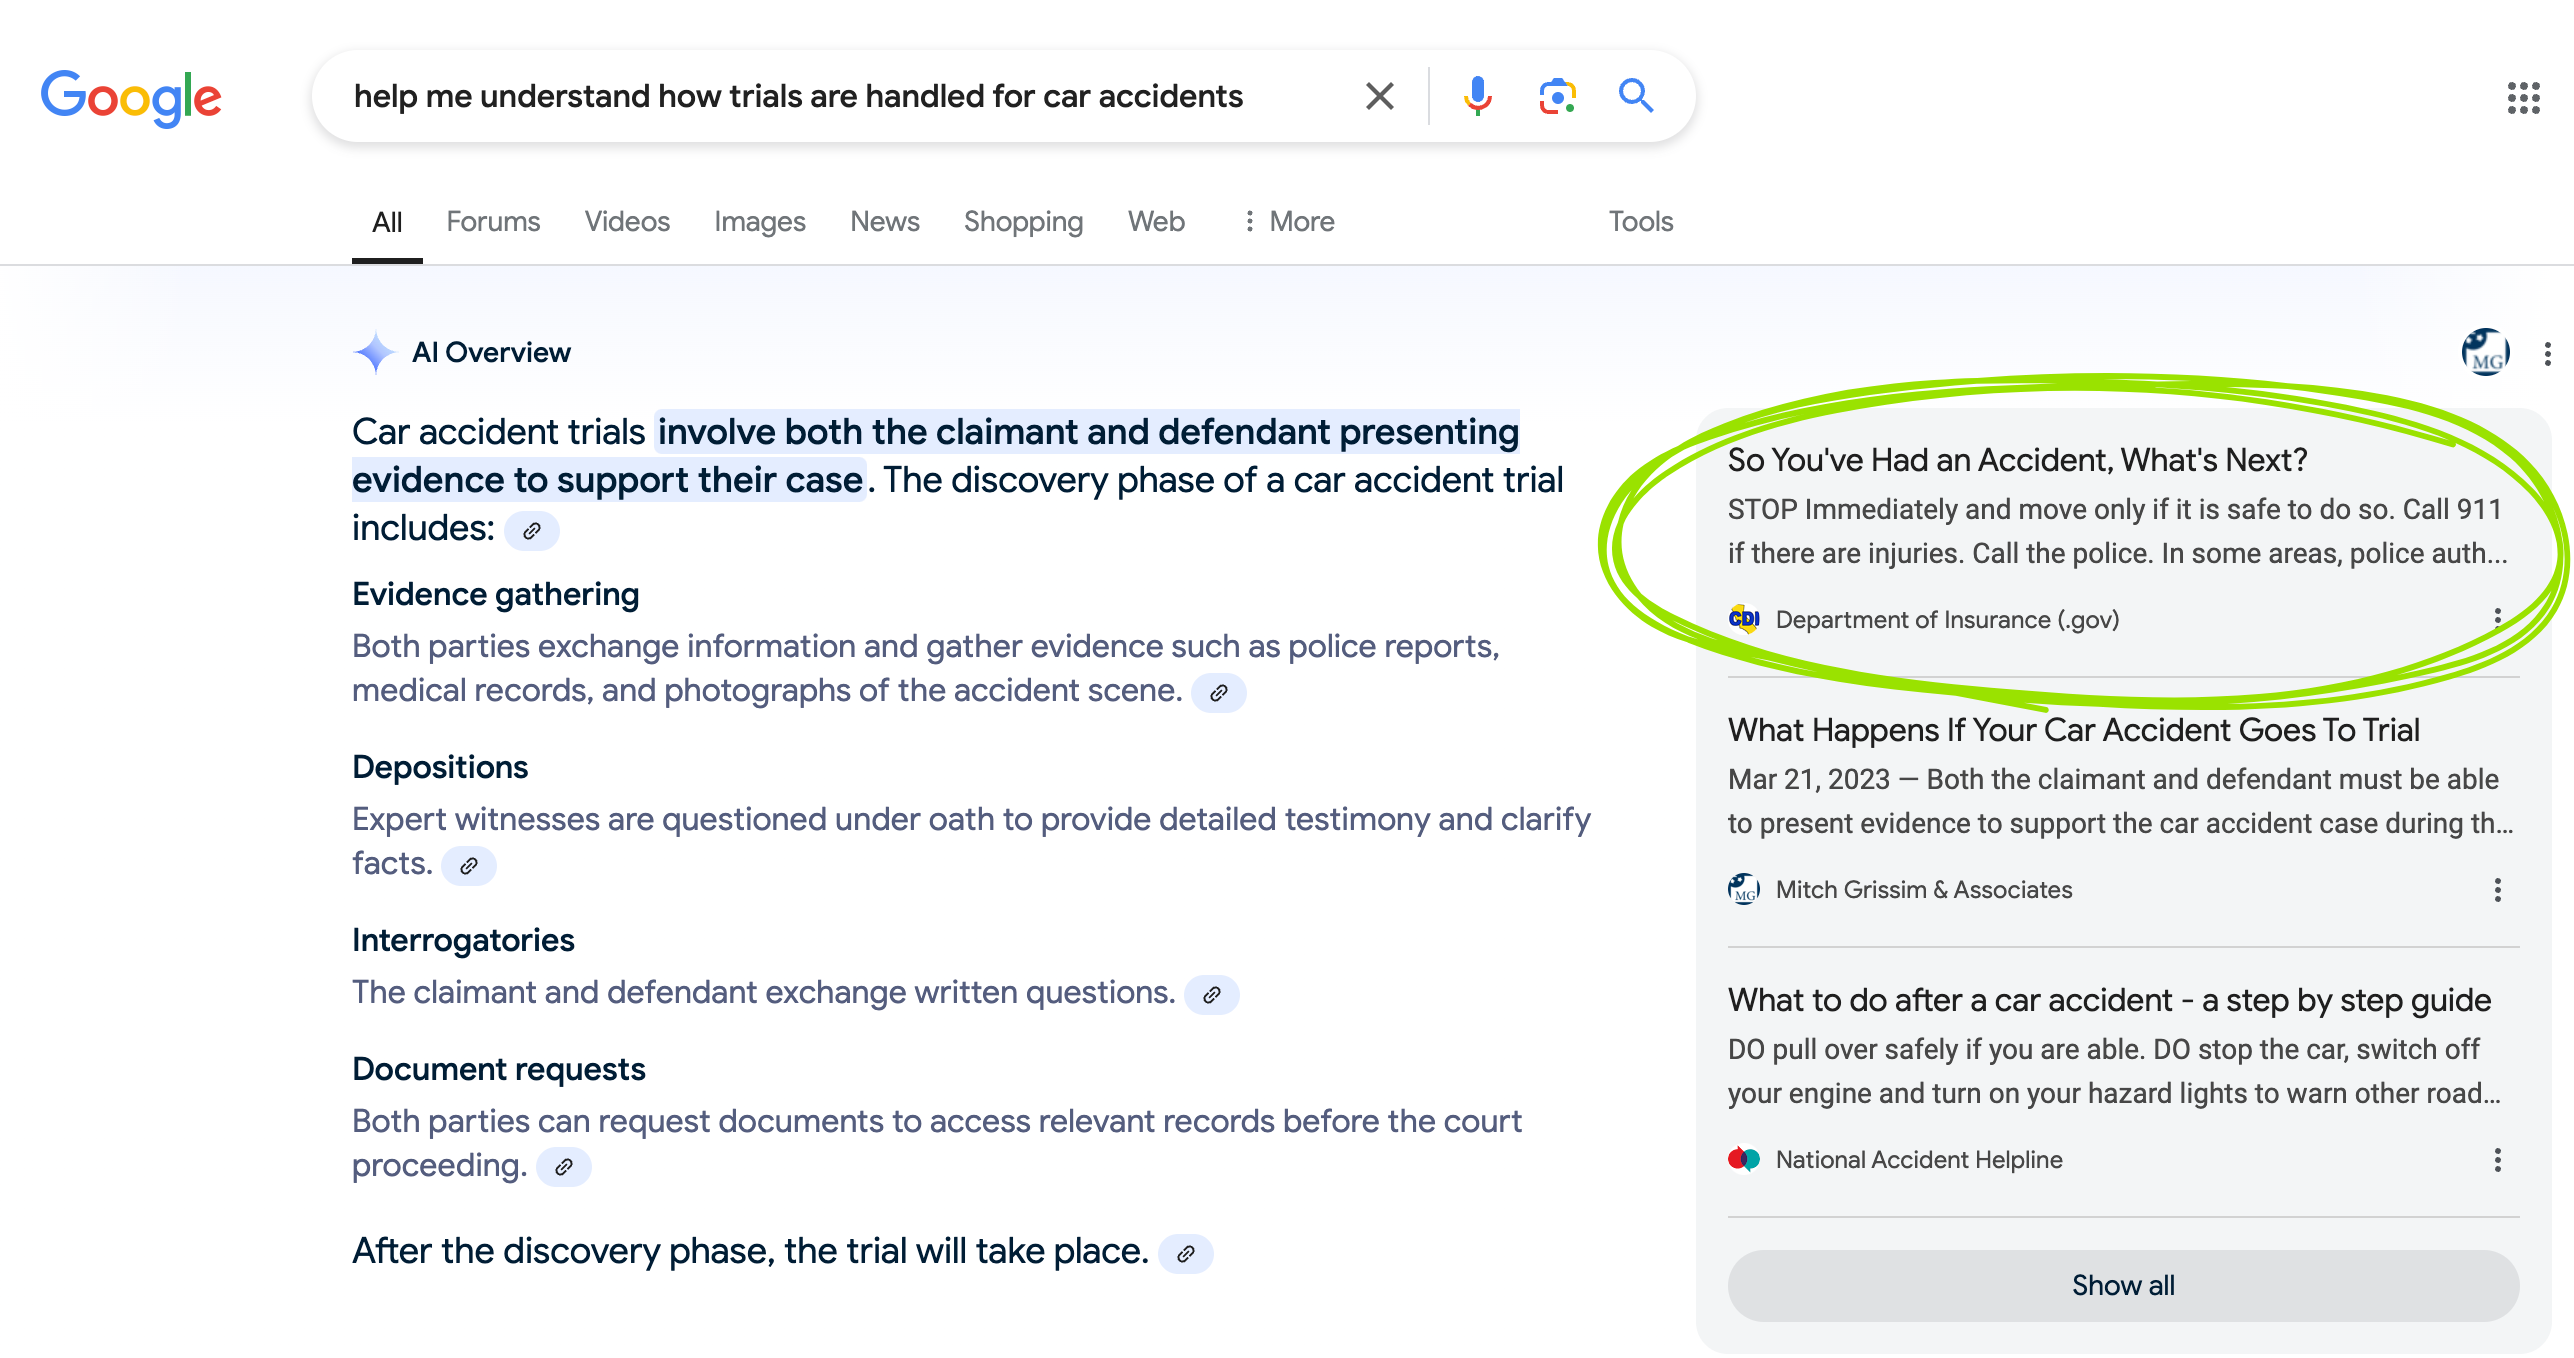Click link chip after 'clarify facts.'
2574x1358 pixels.
(x=469, y=865)
